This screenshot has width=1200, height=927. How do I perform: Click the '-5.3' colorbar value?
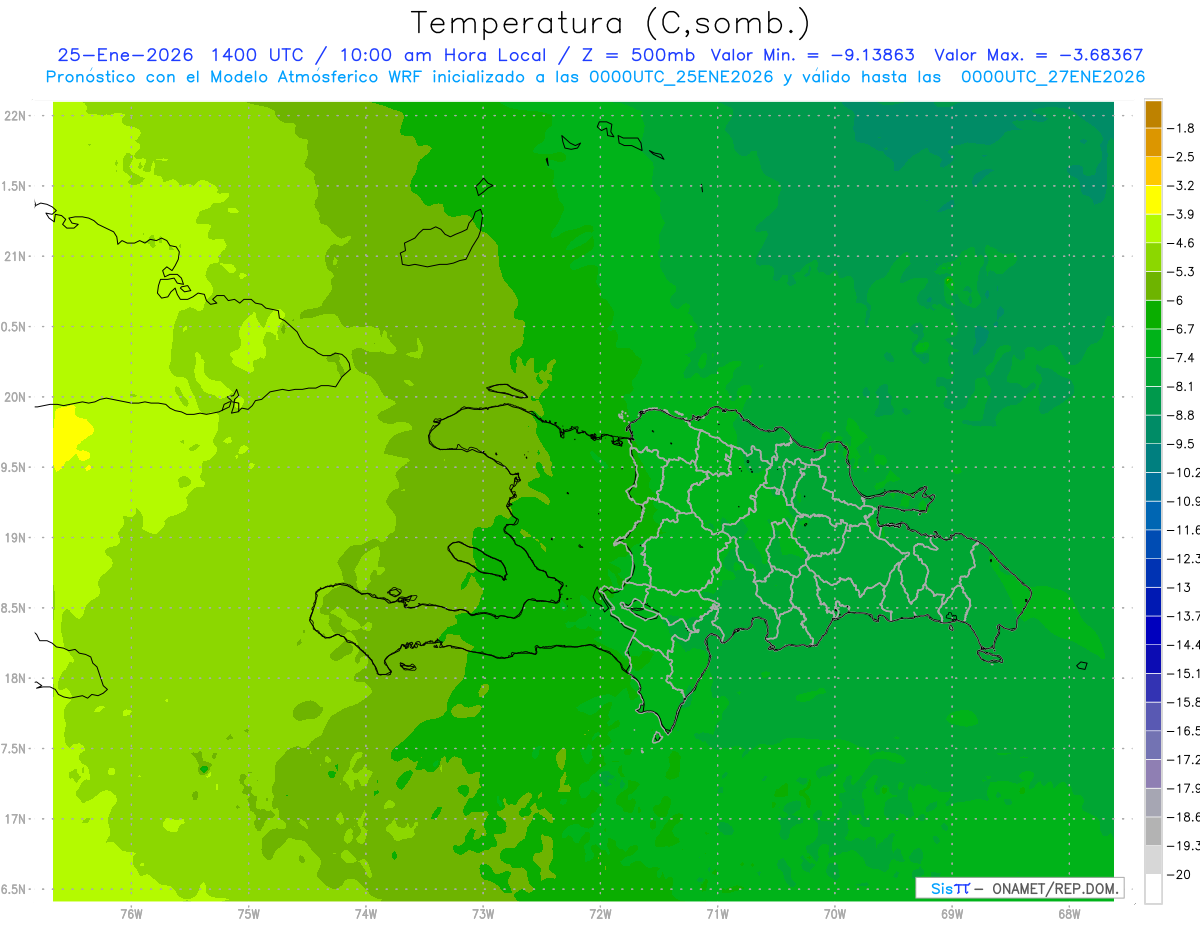tap(1181, 272)
